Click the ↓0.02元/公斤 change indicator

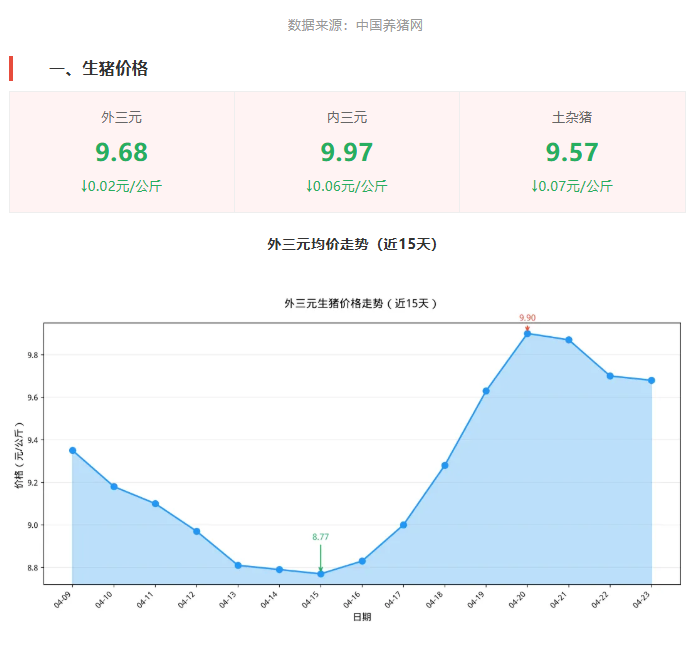(x=122, y=186)
